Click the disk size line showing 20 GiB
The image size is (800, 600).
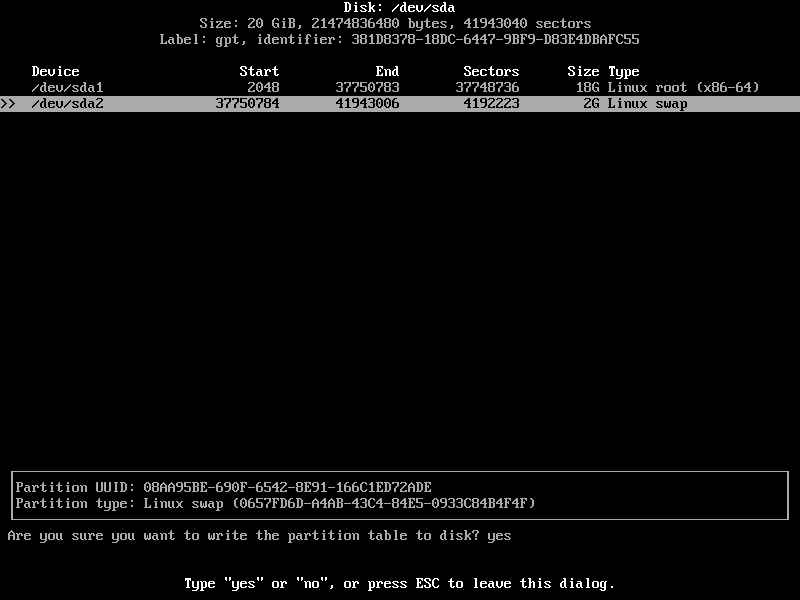(x=395, y=23)
